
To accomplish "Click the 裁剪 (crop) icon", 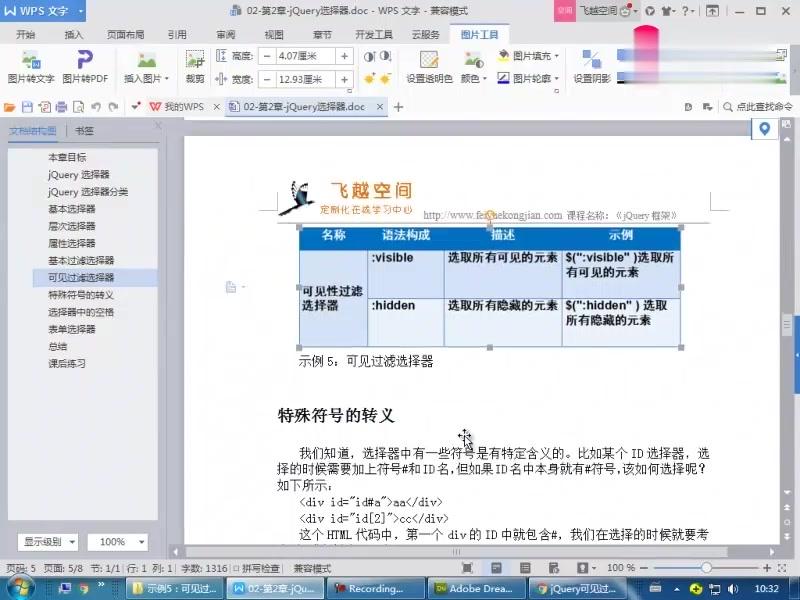I will [194, 67].
